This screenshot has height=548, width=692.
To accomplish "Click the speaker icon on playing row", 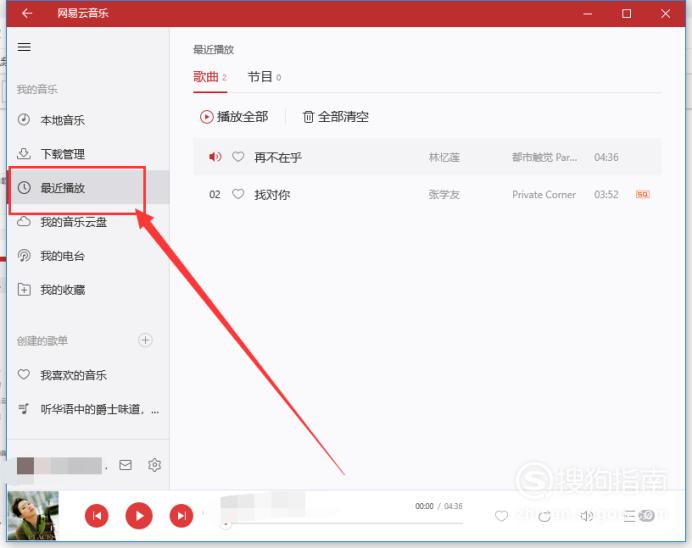I will coord(215,157).
